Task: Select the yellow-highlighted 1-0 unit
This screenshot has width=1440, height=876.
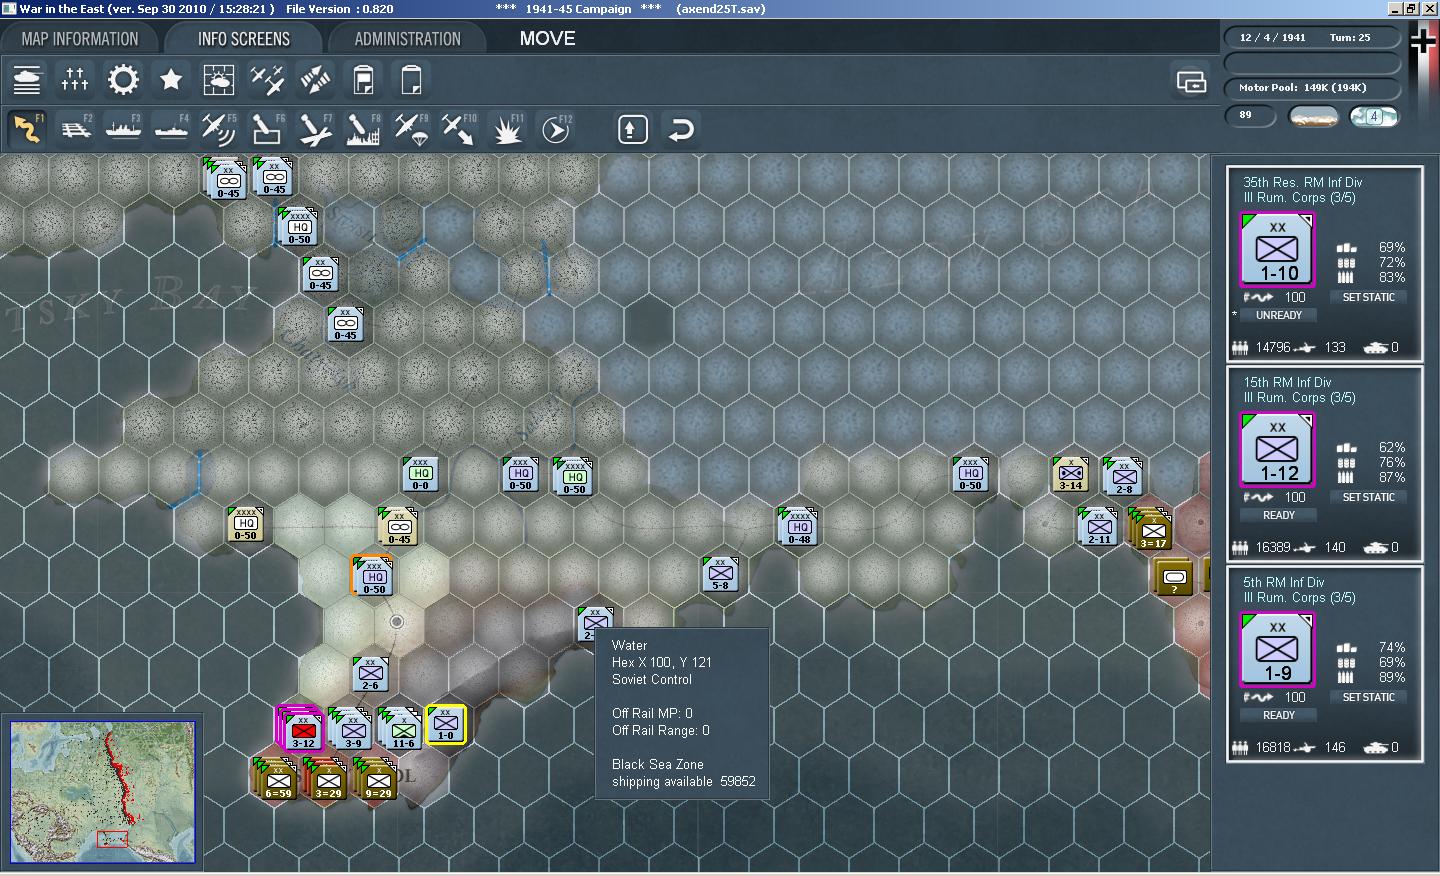Action: coord(446,724)
